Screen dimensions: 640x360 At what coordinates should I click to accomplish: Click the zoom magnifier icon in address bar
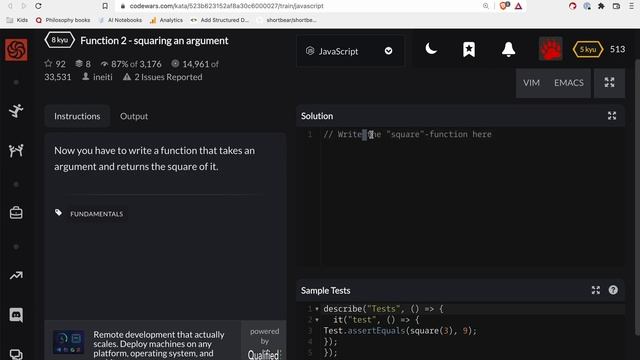486,6
